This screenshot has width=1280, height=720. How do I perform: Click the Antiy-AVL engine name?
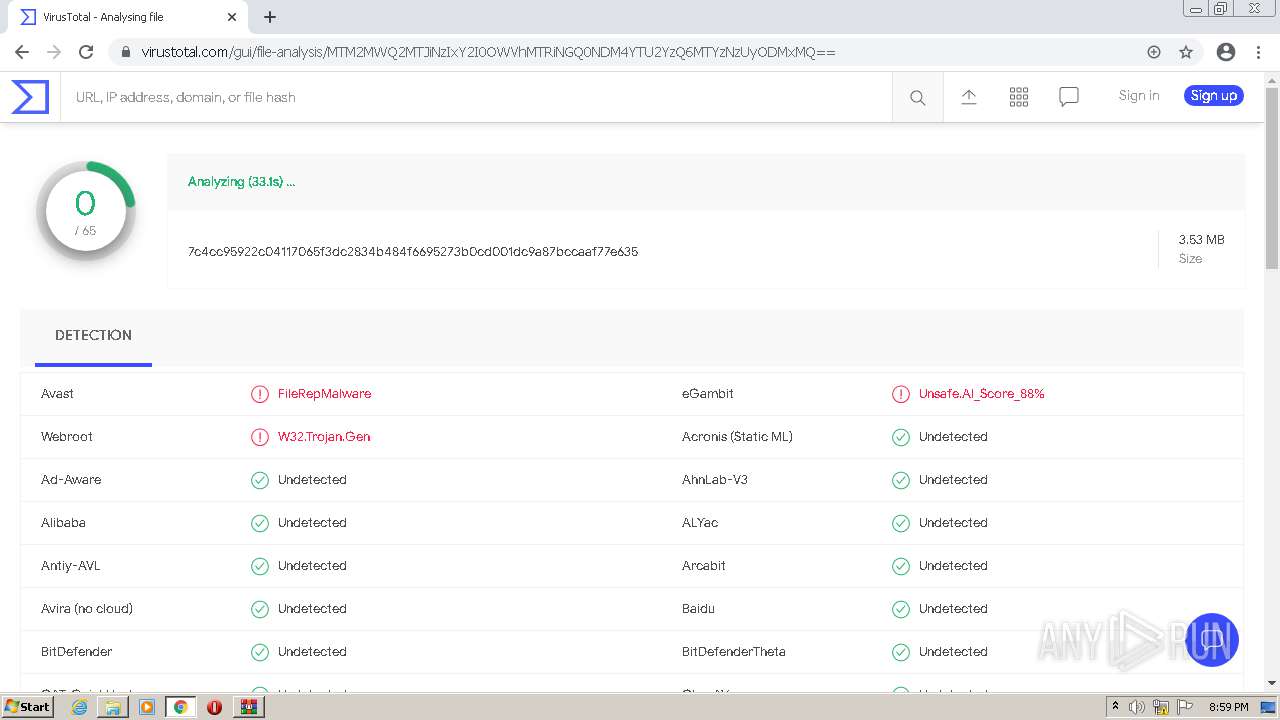tap(71, 566)
